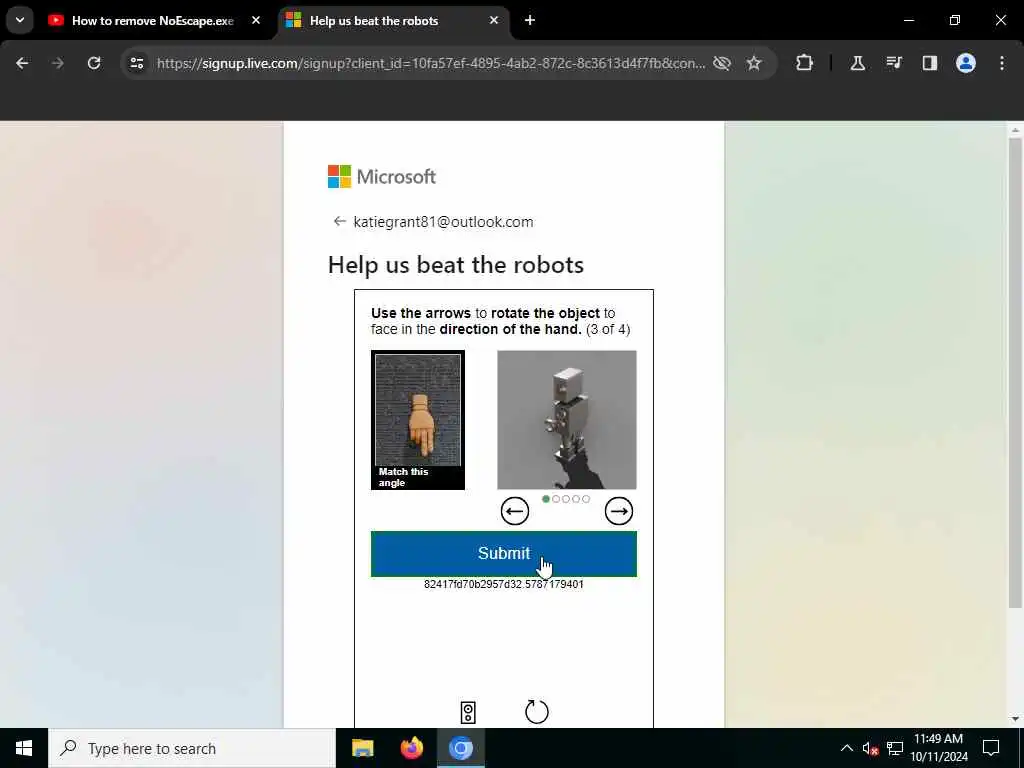Switch to the audio challenge icon
The width and height of the screenshot is (1024, 768).
[468, 712]
